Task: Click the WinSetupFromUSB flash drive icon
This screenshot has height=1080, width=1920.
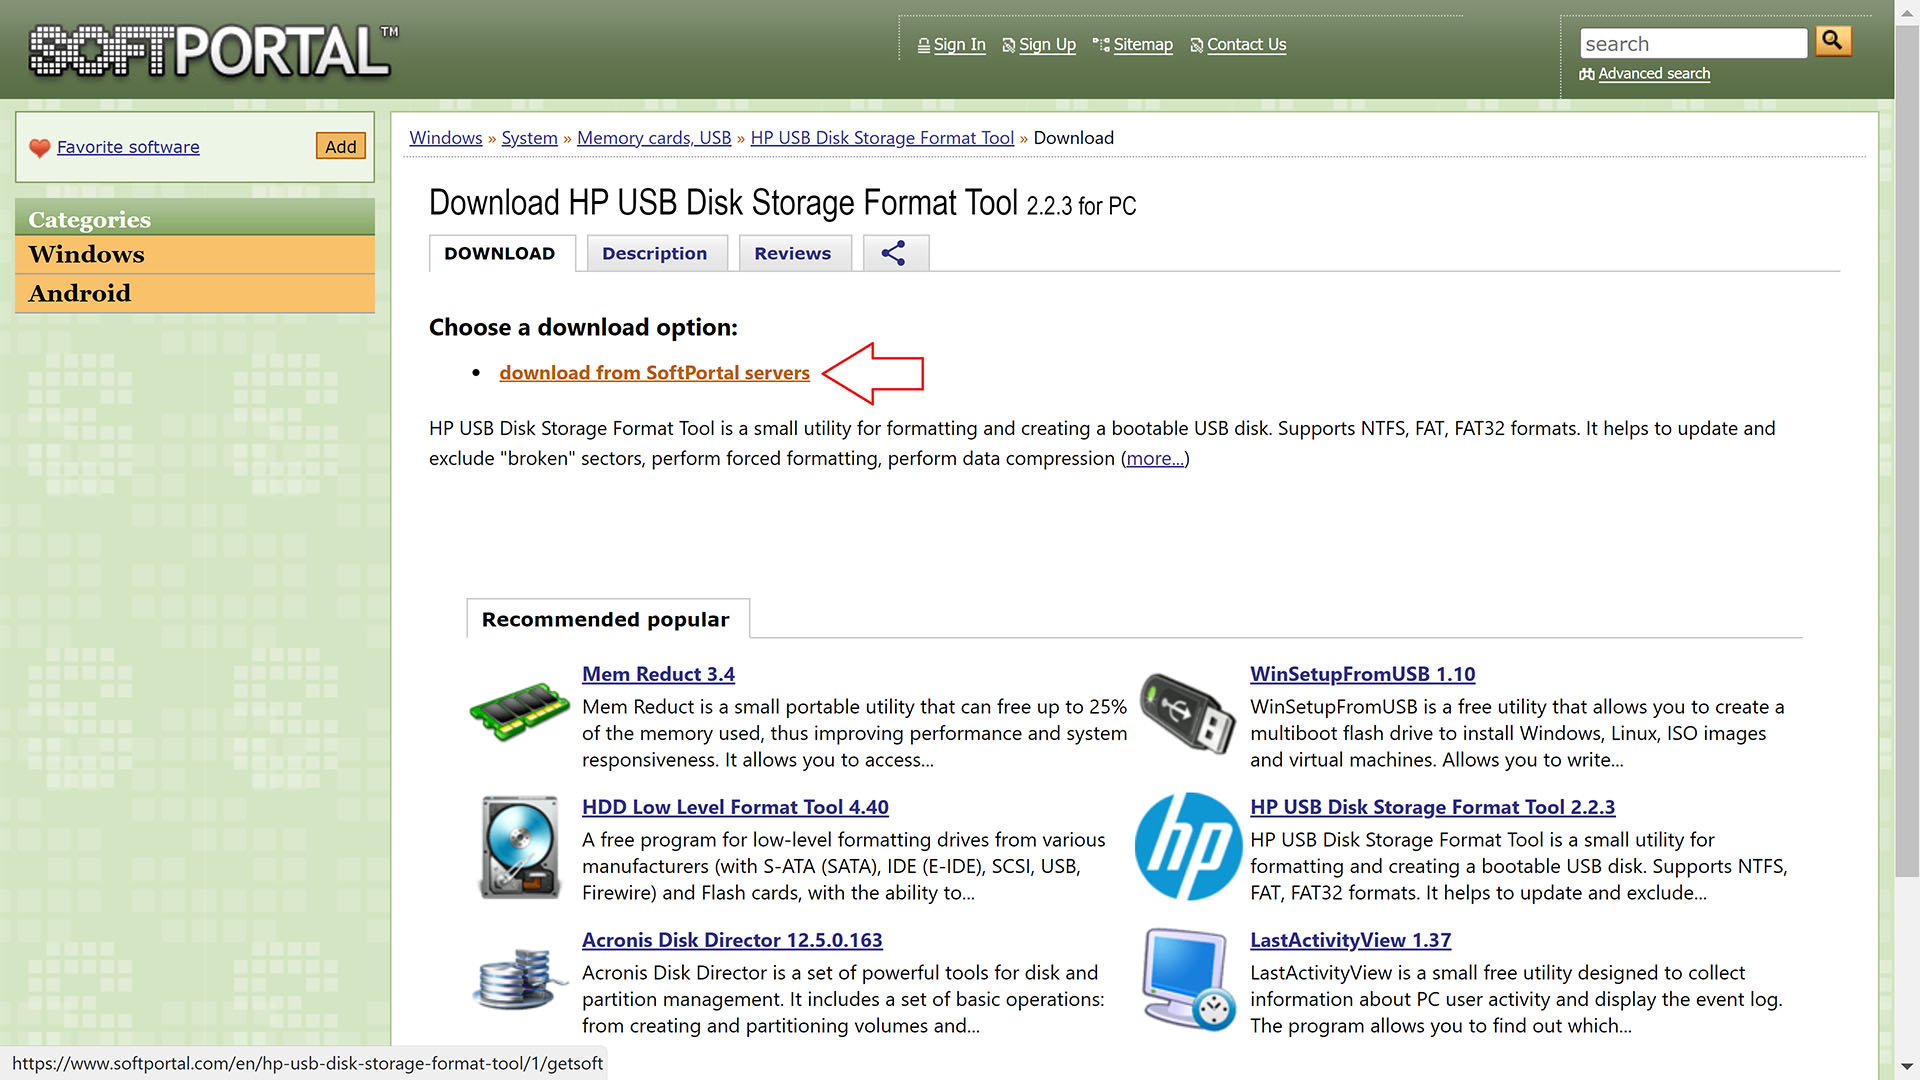Action: [1187, 712]
